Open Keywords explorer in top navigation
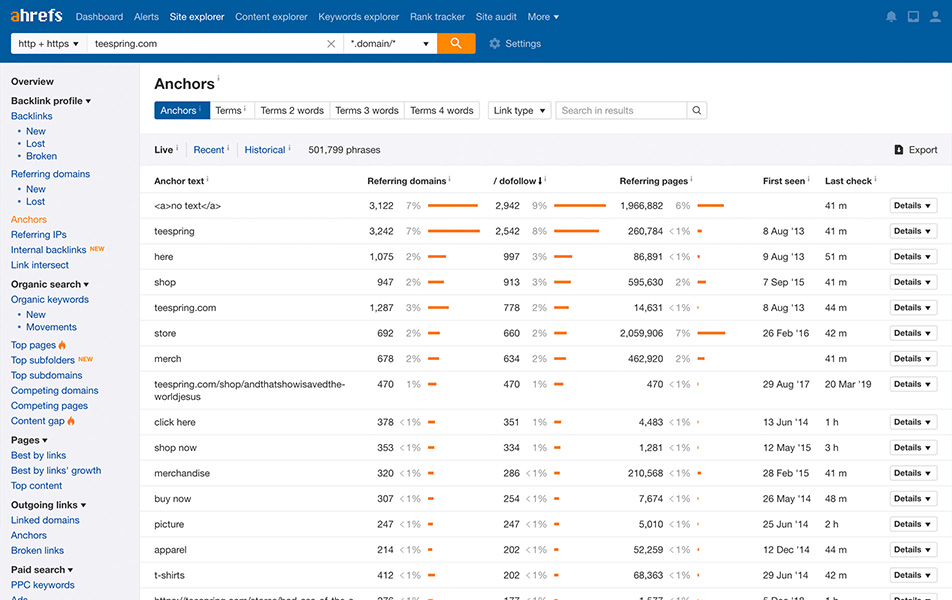Image resolution: width=952 pixels, height=600 pixels. (x=358, y=17)
